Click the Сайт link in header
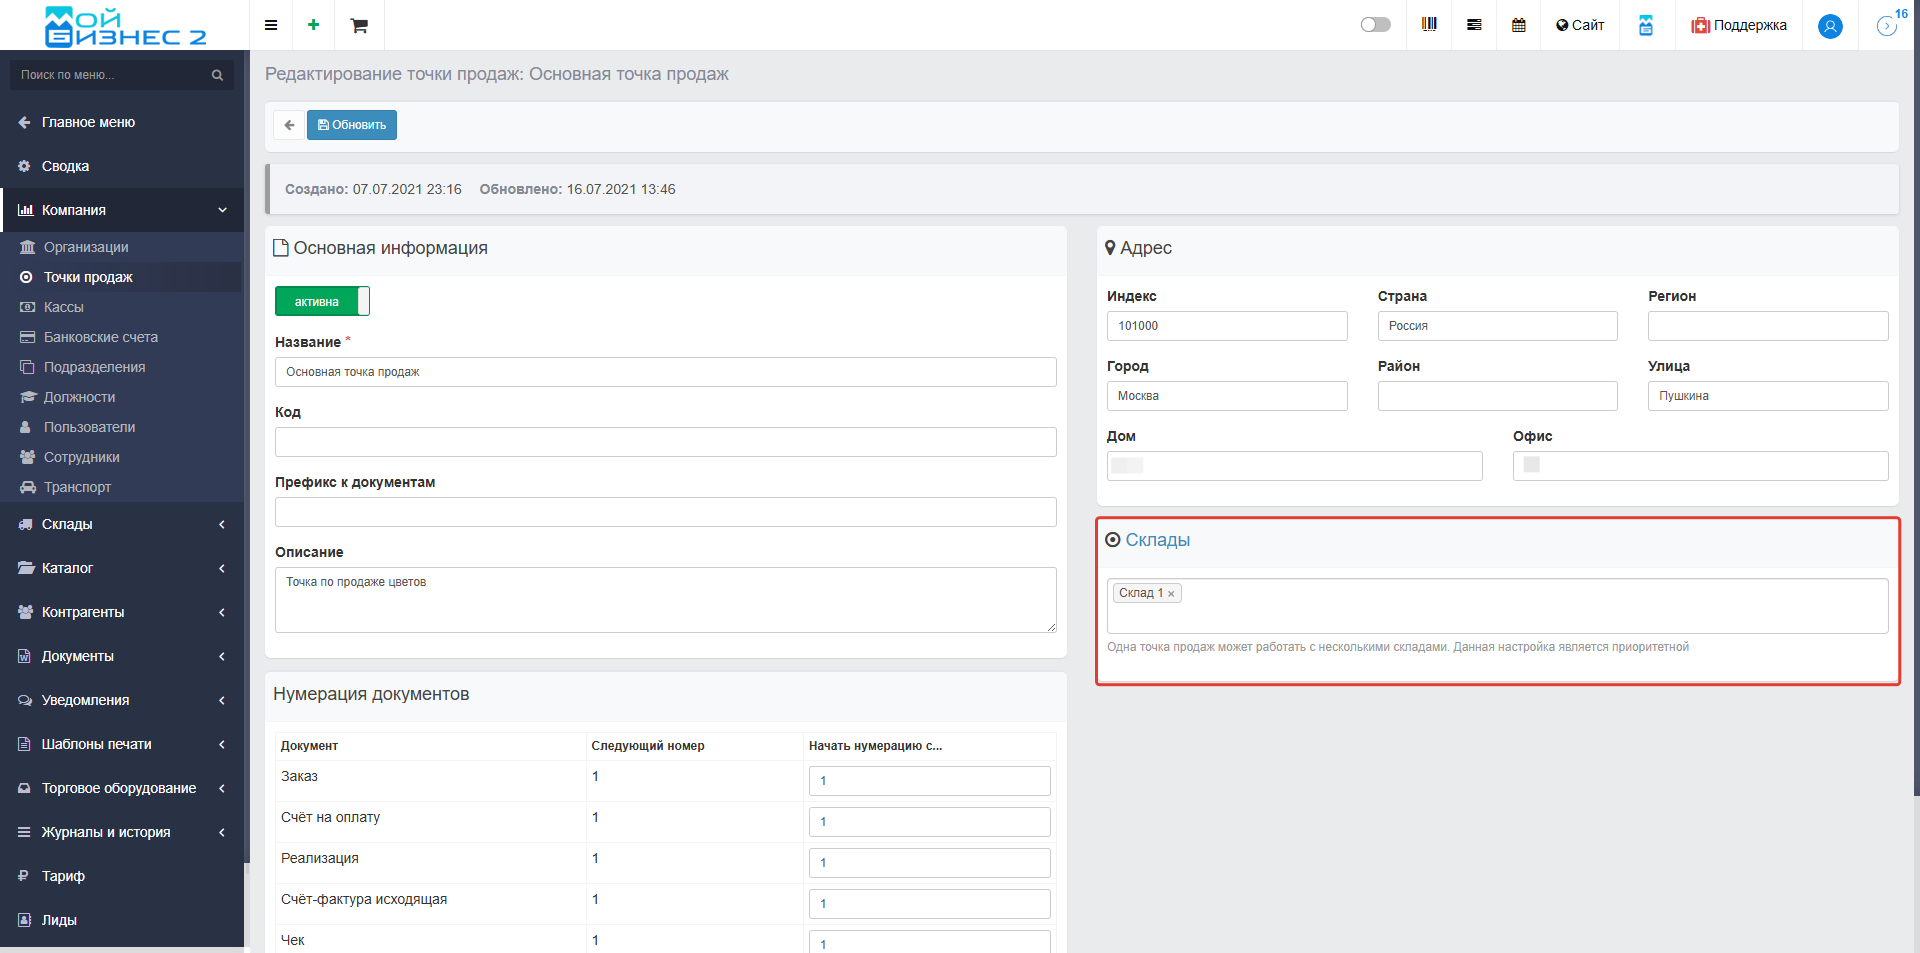1920x953 pixels. 1580,25
